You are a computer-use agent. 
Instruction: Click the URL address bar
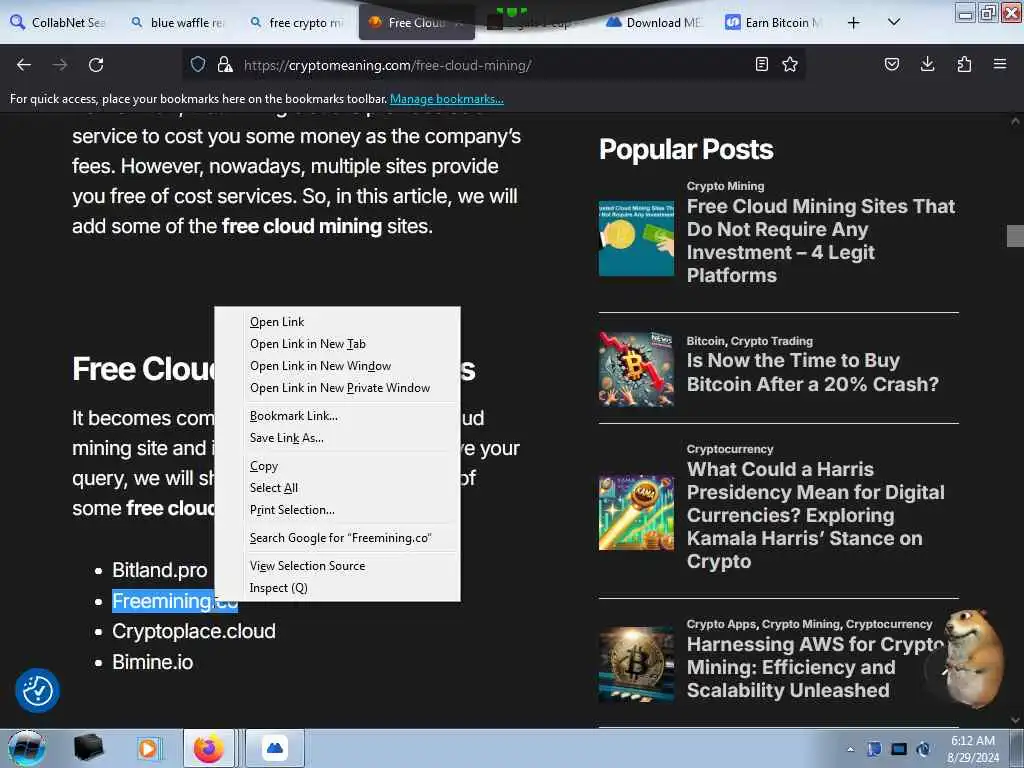coord(493,65)
